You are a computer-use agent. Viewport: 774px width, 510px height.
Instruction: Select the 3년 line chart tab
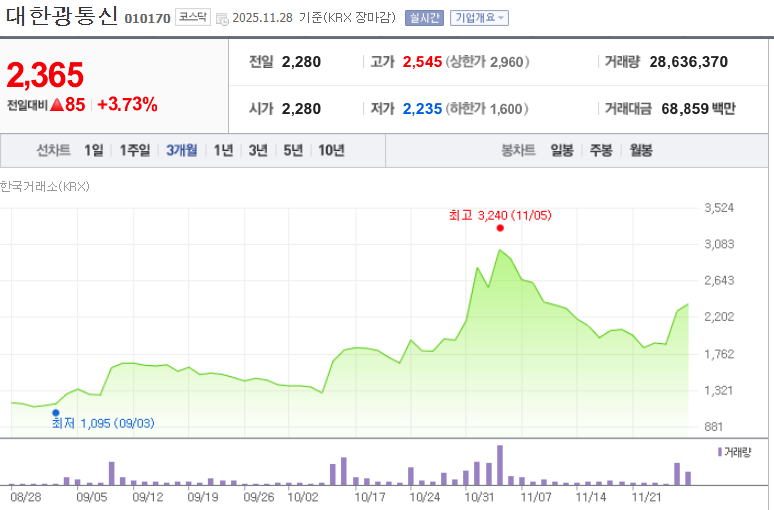[x=258, y=150]
